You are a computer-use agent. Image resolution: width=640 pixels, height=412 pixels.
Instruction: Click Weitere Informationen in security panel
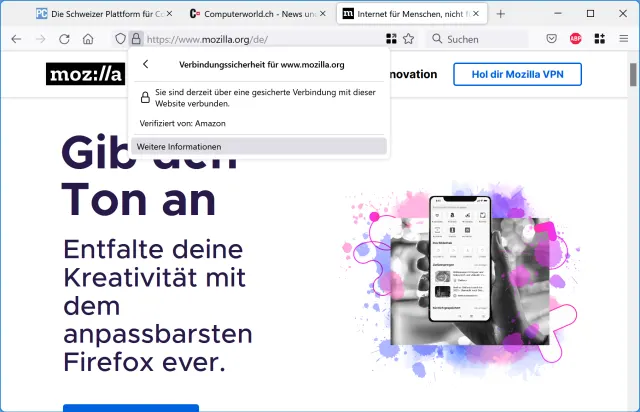tap(259, 147)
